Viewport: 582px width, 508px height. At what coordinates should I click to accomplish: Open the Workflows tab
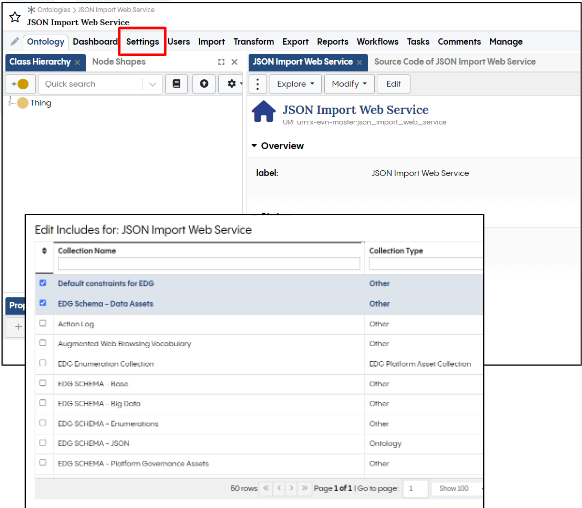377,42
